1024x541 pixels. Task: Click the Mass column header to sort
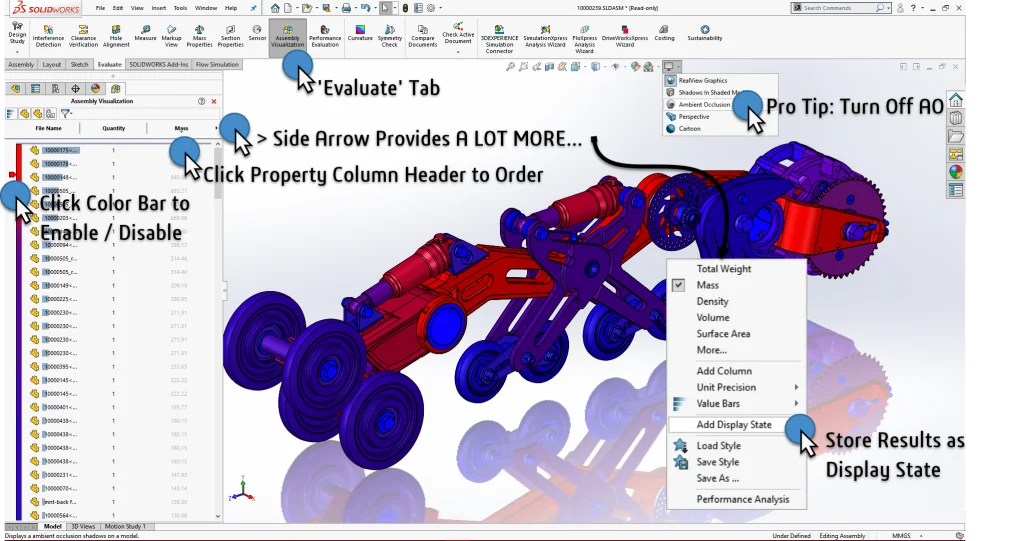click(x=181, y=128)
